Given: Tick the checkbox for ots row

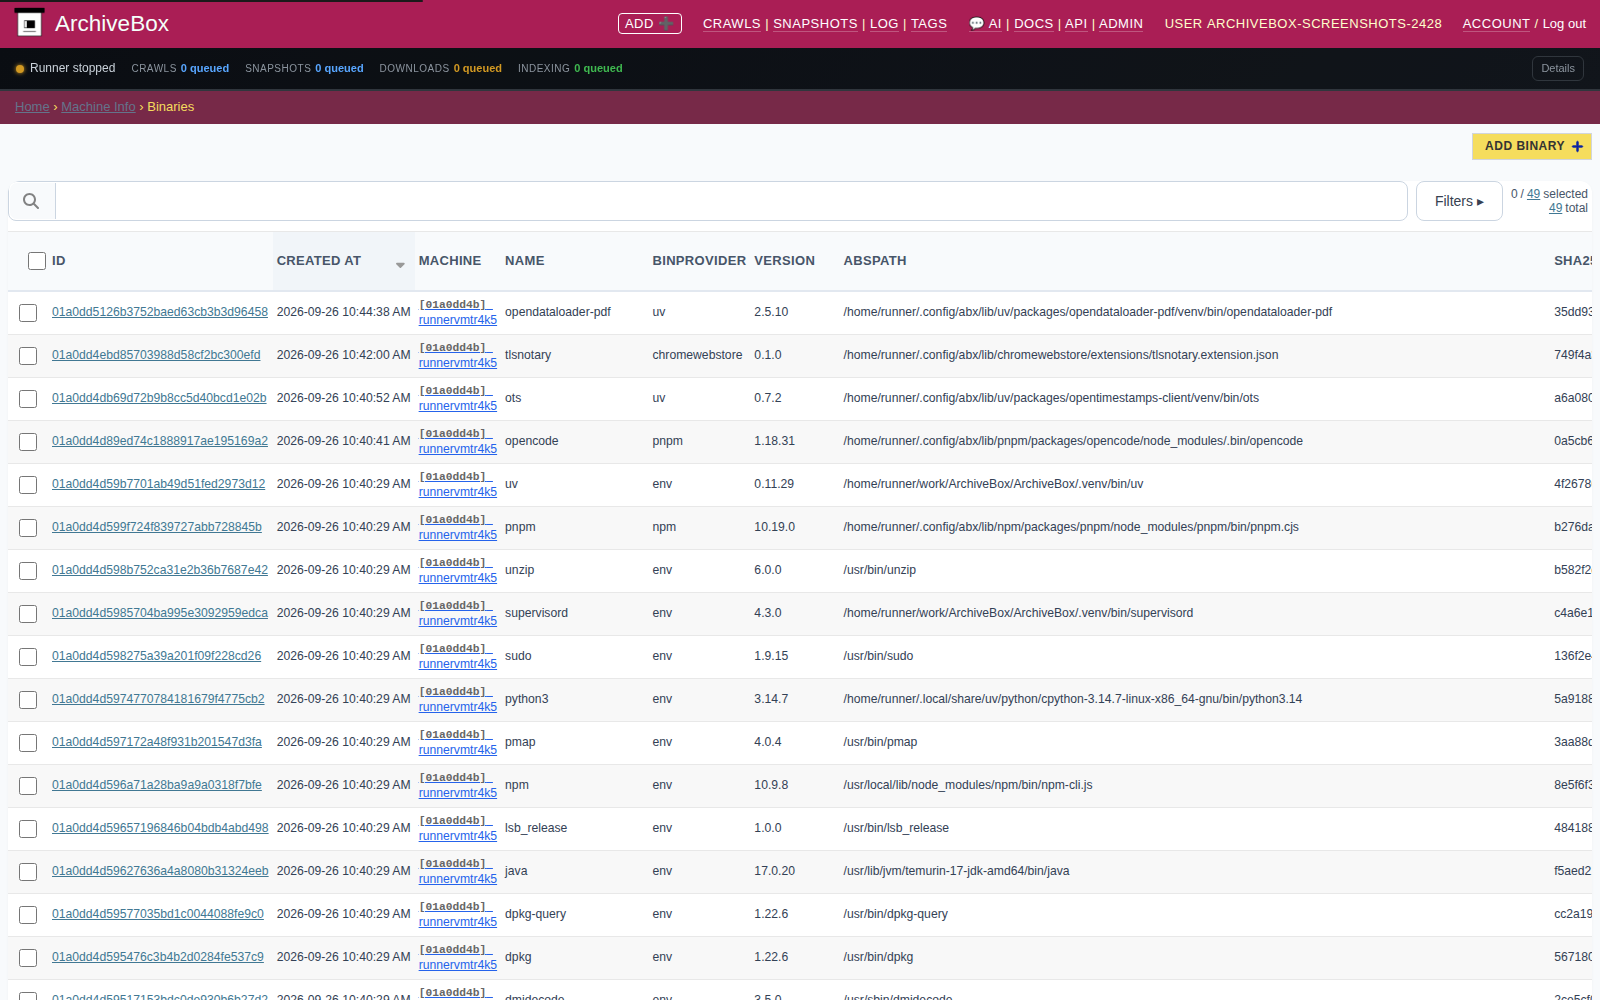Looking at the screenshot, I should (x=28, y=399).
